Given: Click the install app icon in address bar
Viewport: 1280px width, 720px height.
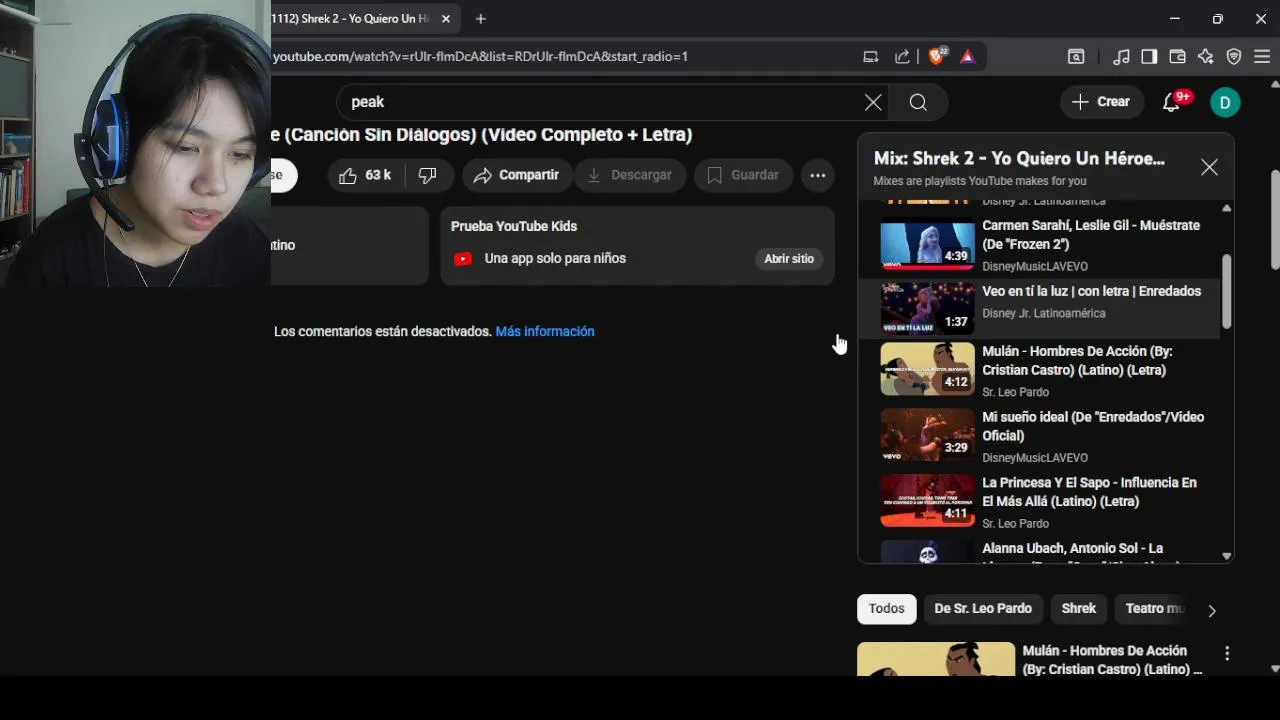Looking at the screenshot, I should click(x=871, y=56).
